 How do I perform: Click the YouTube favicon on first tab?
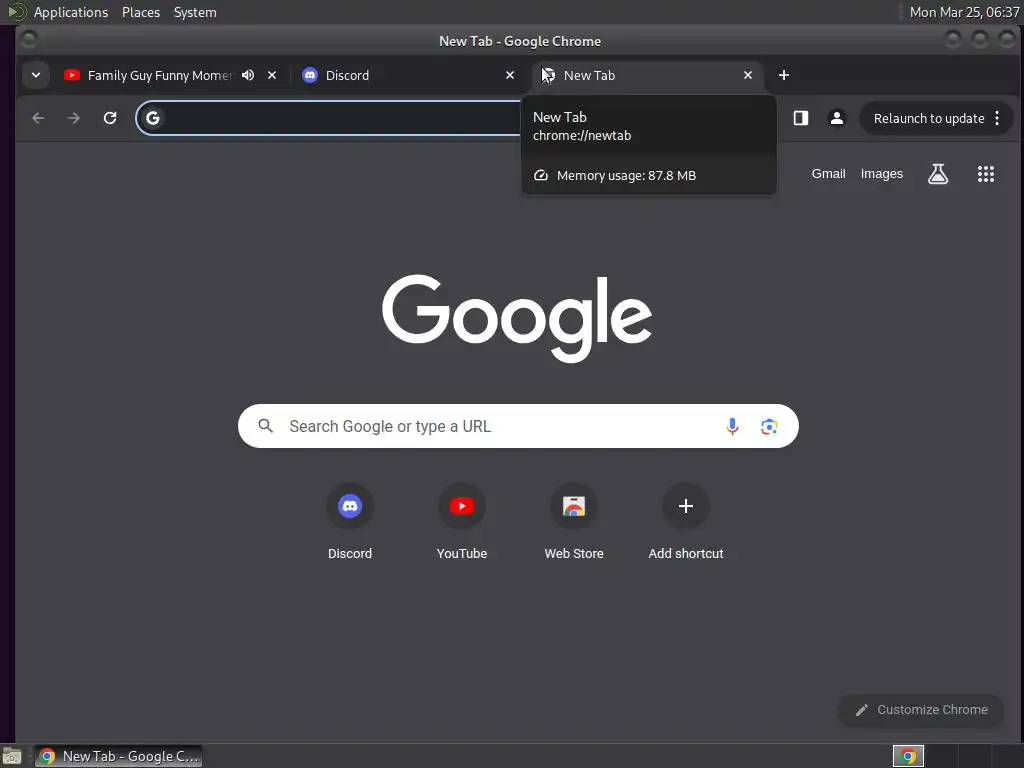(72, 75)
